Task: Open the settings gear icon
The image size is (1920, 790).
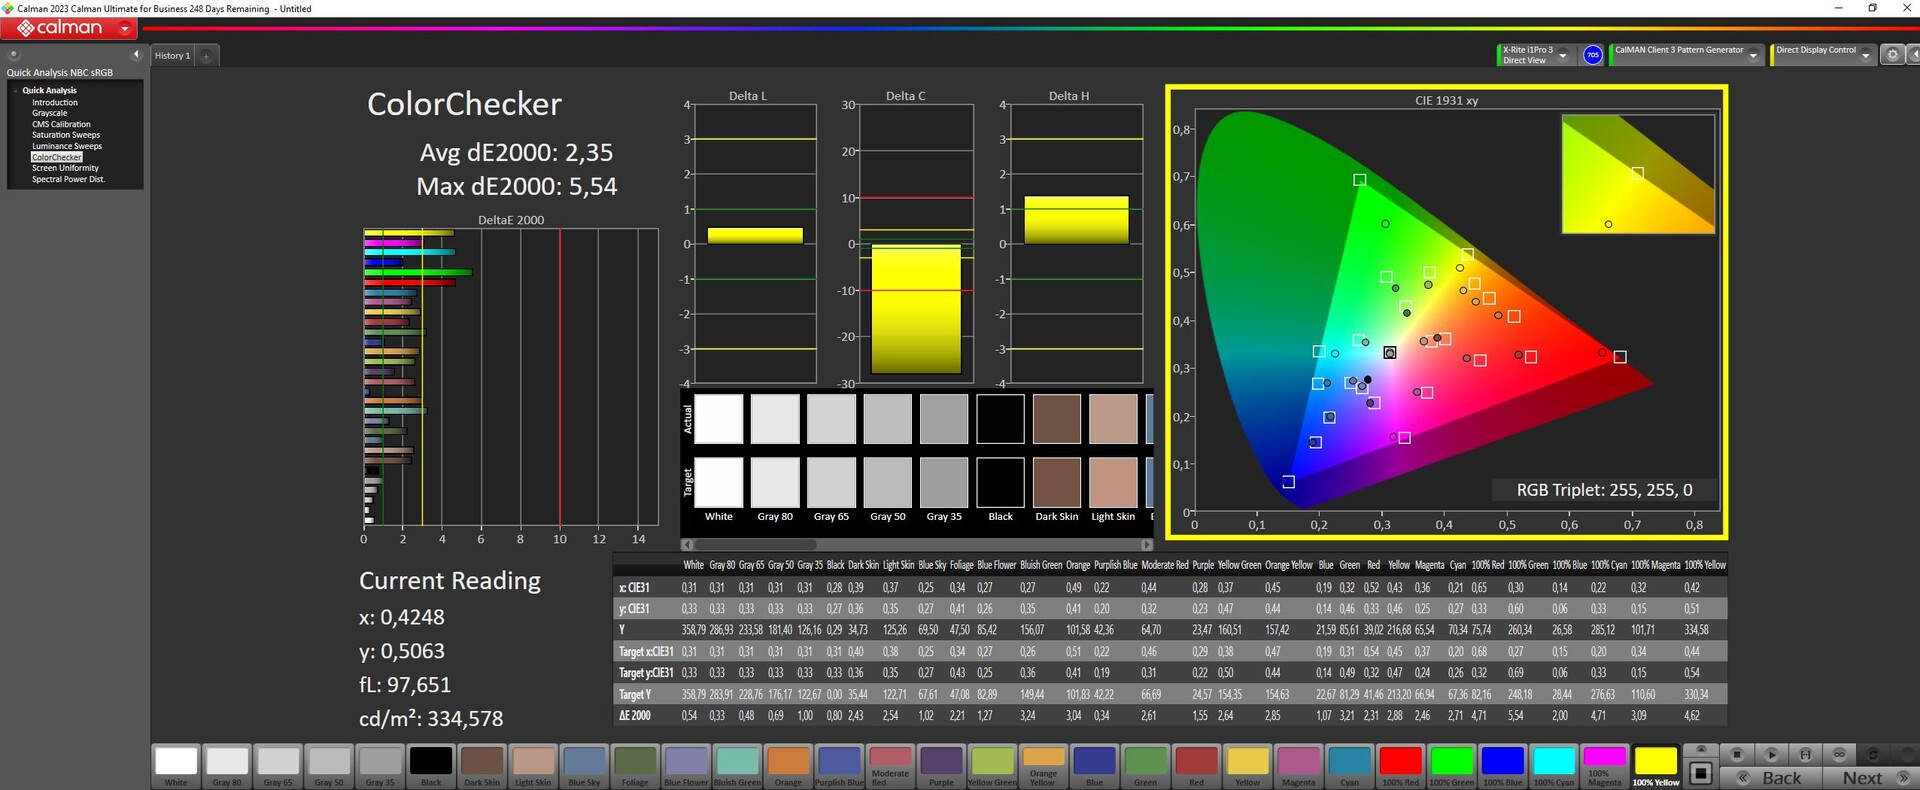Action: point(1892,56)
